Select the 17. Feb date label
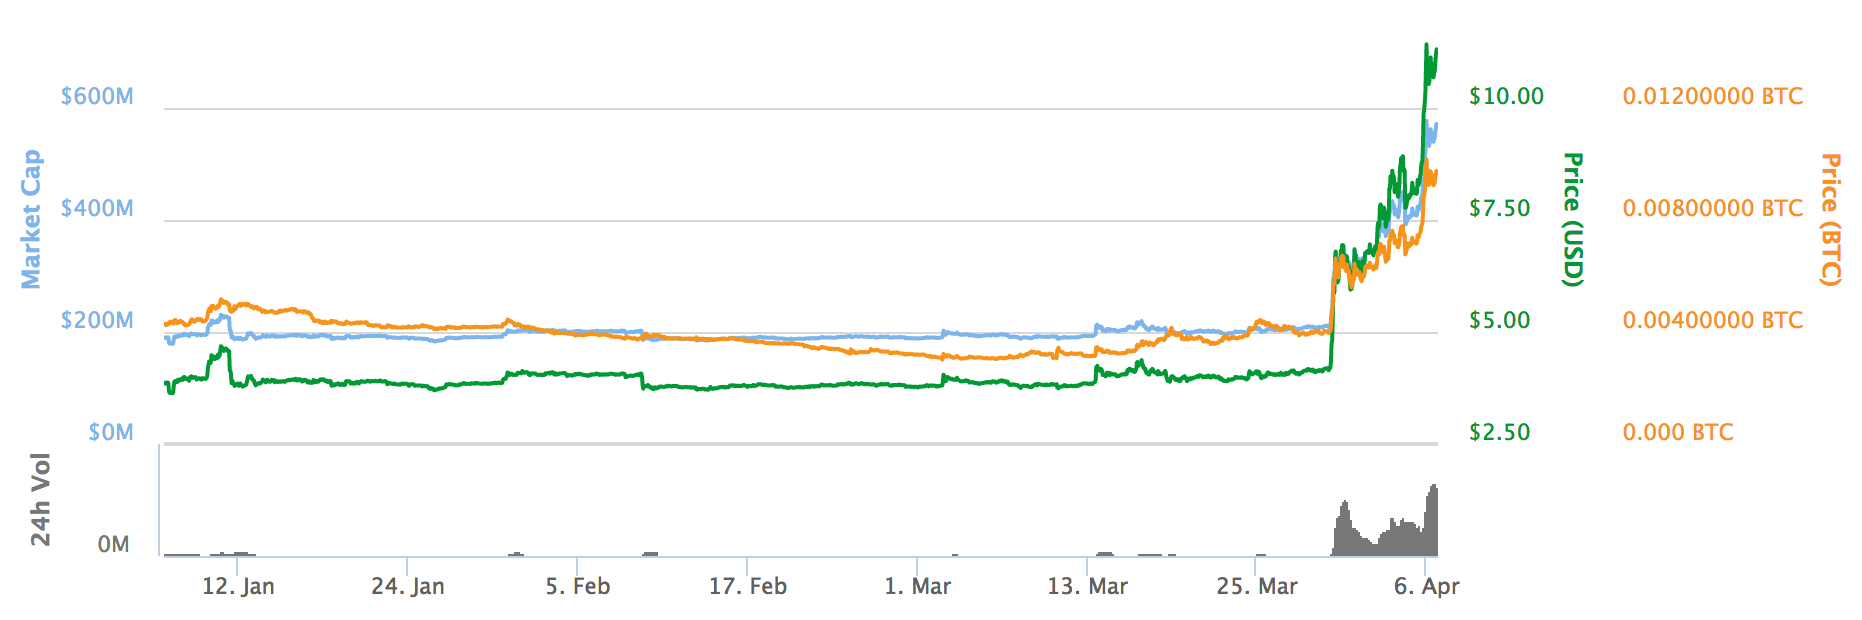This screenshot has width=1862, height=620. click(x=748, y=587)
